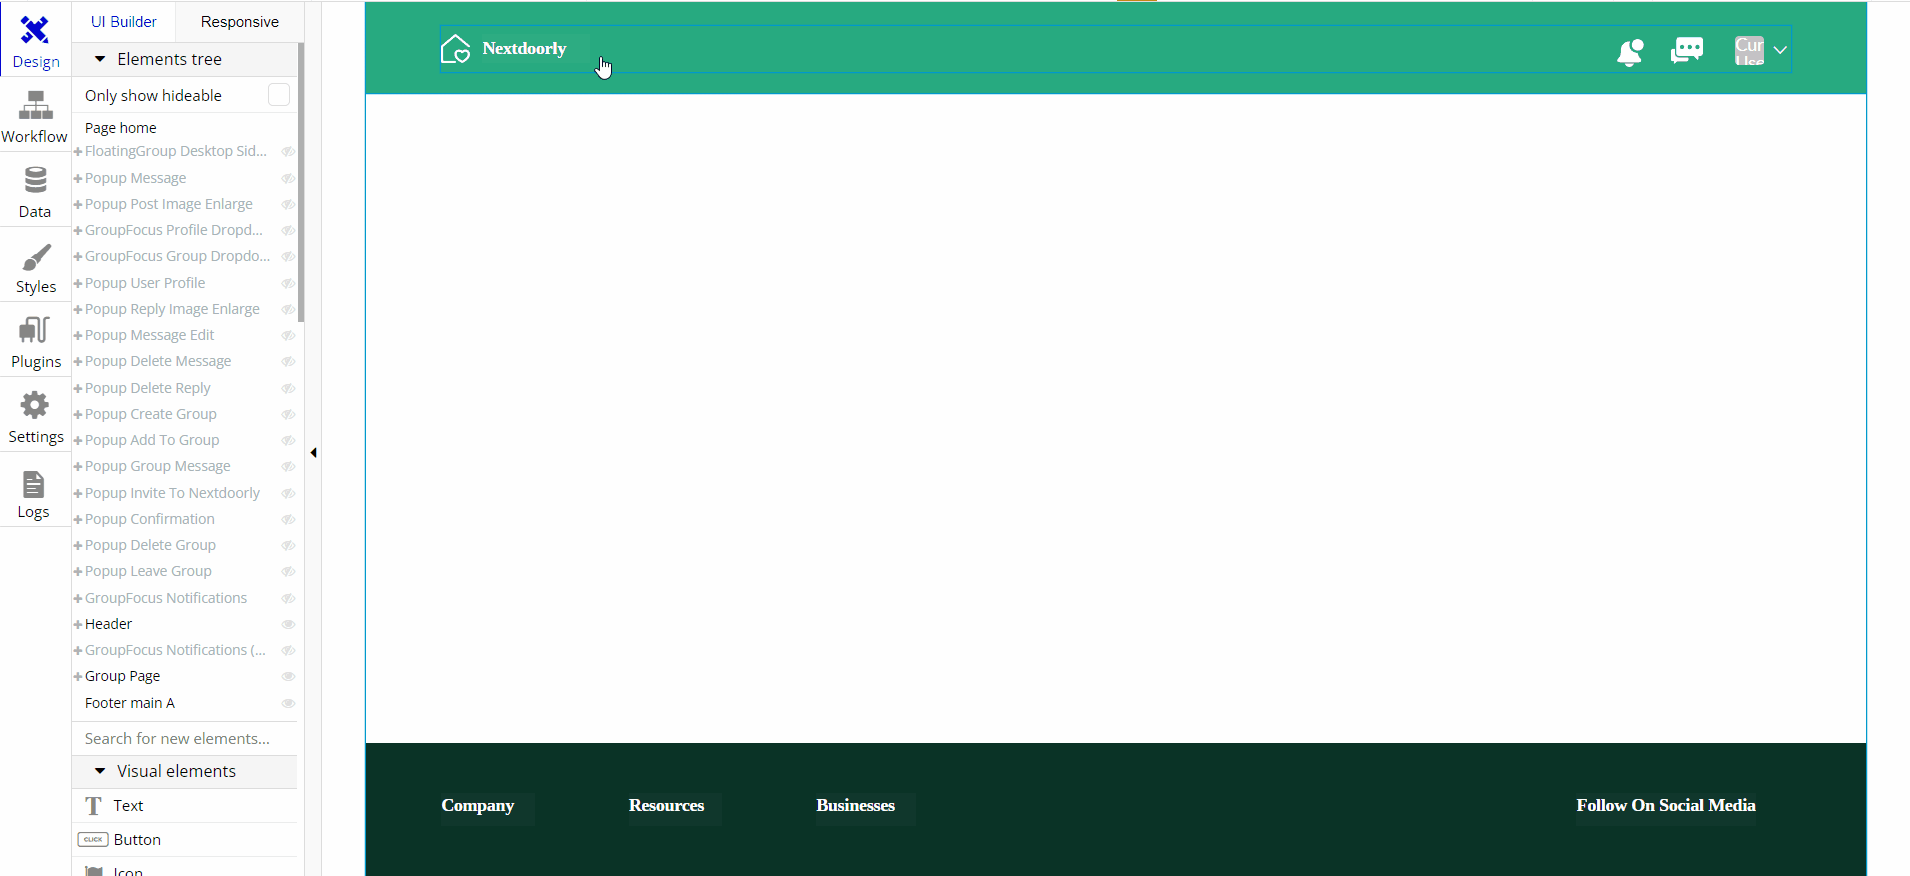Image resolution: width=1910 pixels, height=876 pixels.
Task: Add a Text visual element
Action: point(185,806)
